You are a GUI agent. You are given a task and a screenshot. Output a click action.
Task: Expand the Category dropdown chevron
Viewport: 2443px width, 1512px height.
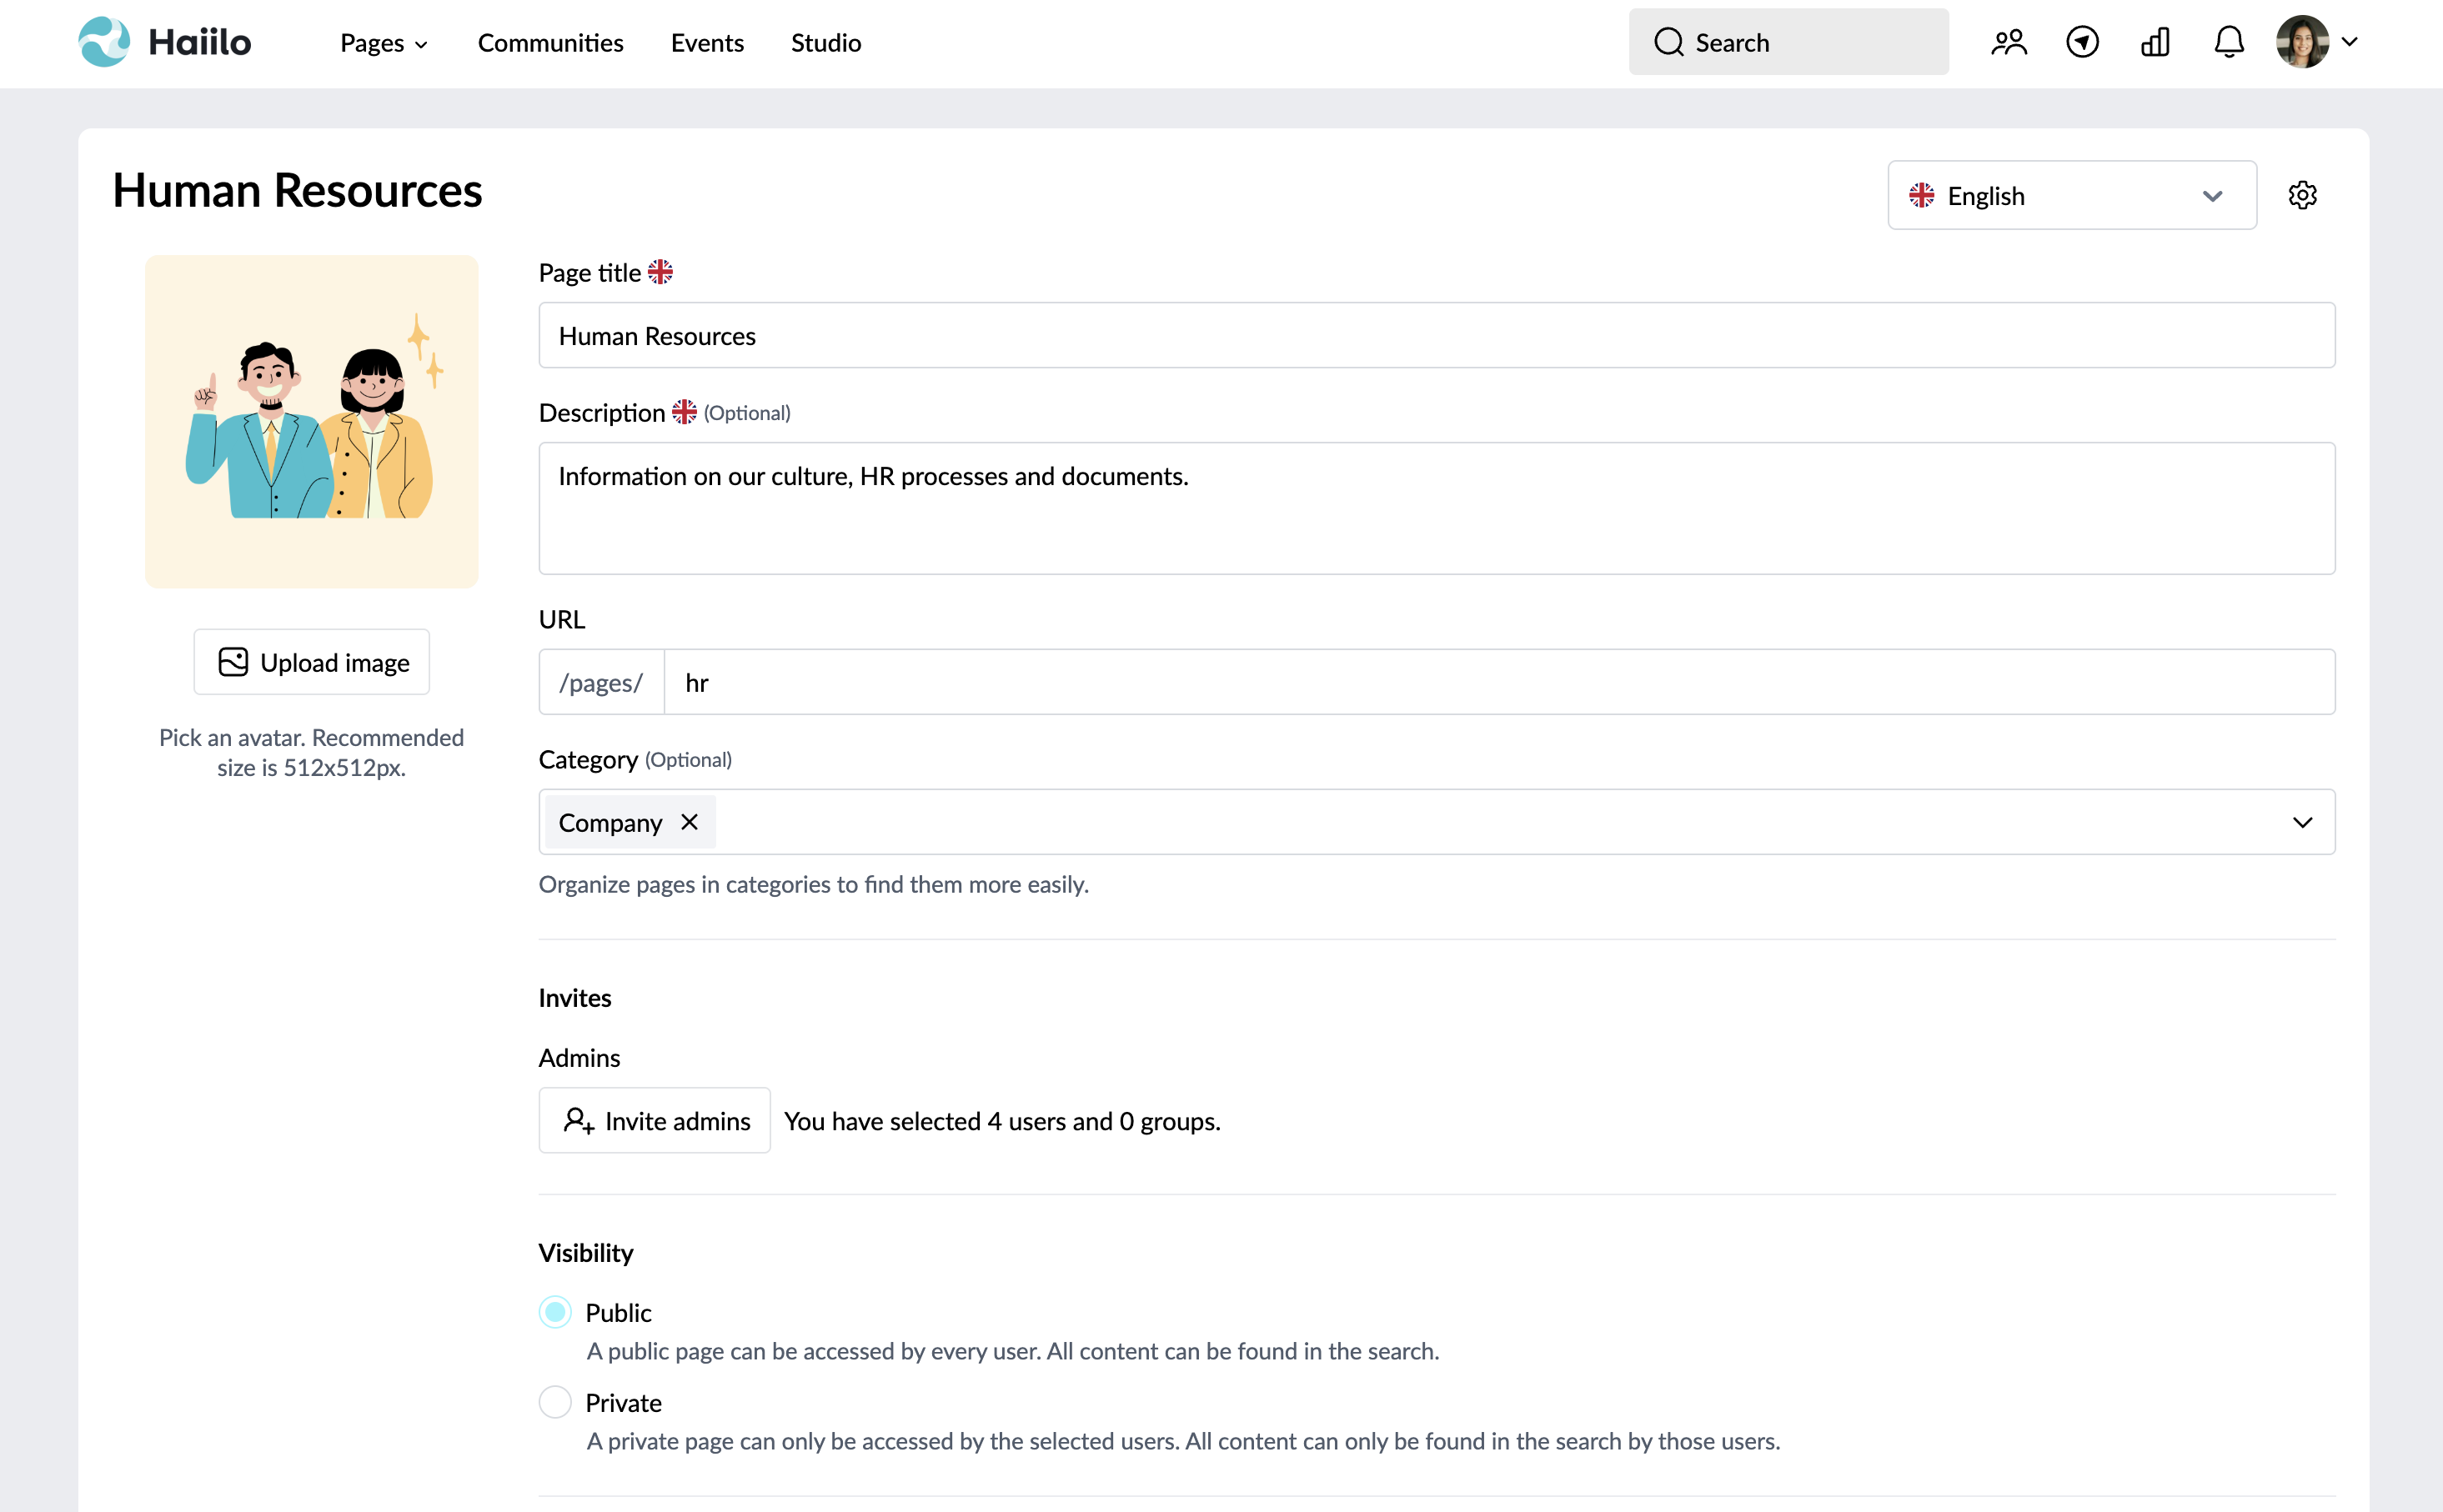click(2302, 822)
